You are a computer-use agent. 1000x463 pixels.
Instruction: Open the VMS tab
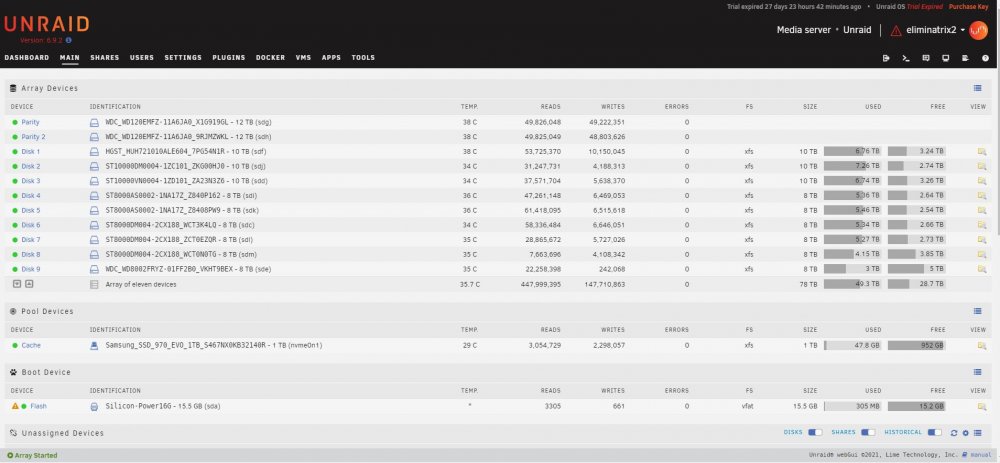[304, 57]
